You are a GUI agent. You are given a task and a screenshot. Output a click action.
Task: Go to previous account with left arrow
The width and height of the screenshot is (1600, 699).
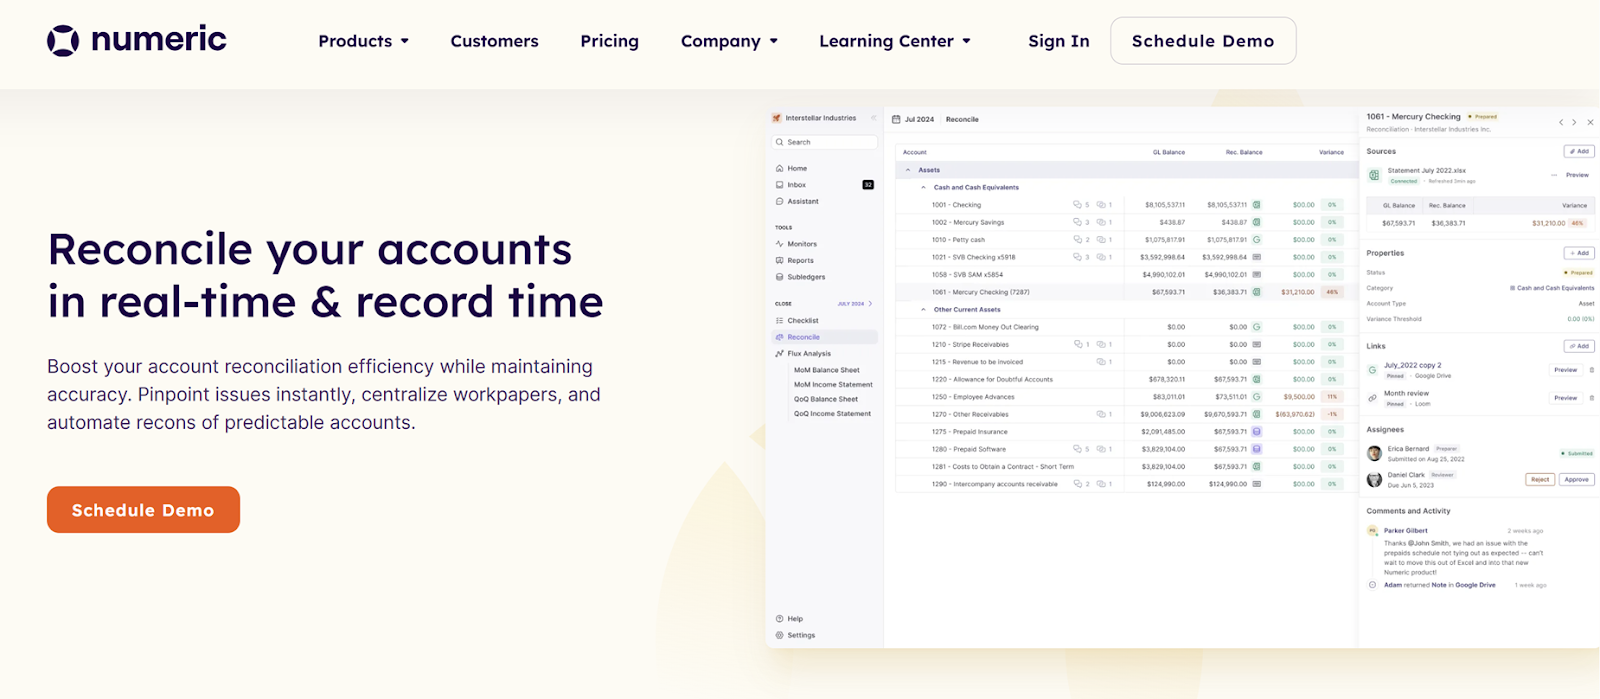(1560, 122)
